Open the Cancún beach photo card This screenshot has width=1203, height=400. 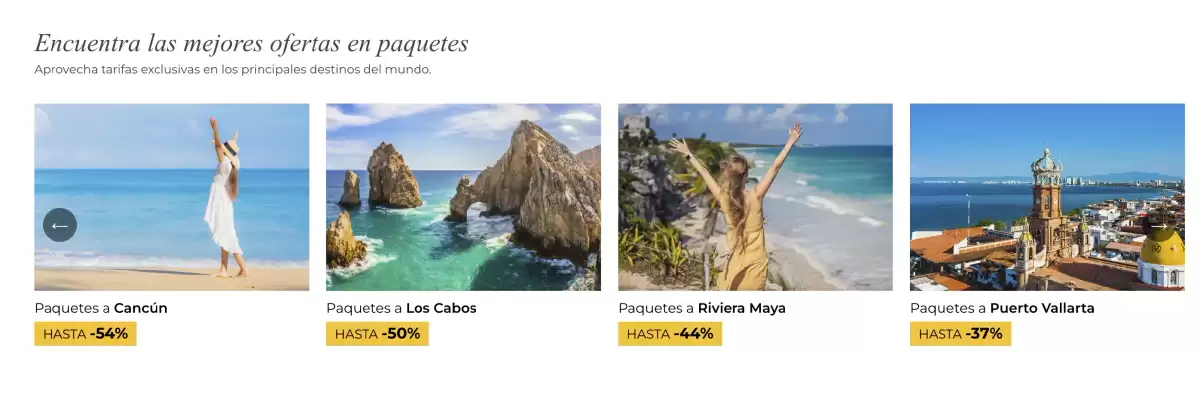(172, 197)
